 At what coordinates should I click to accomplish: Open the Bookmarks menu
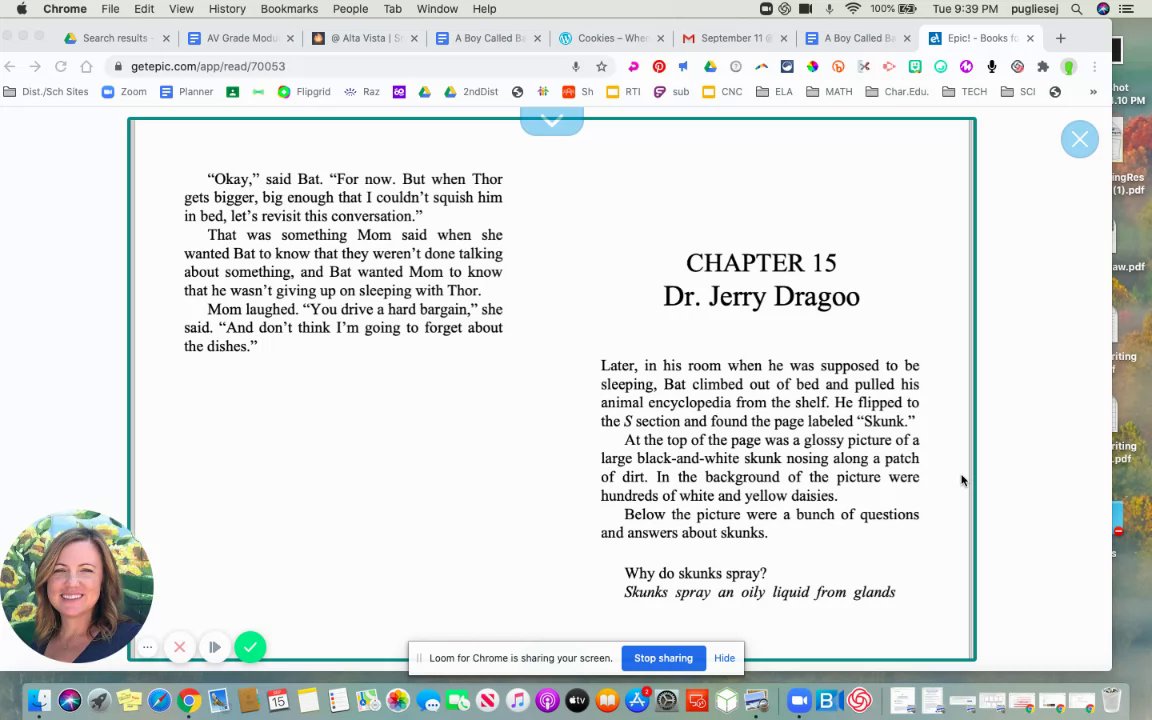point(289,9)
